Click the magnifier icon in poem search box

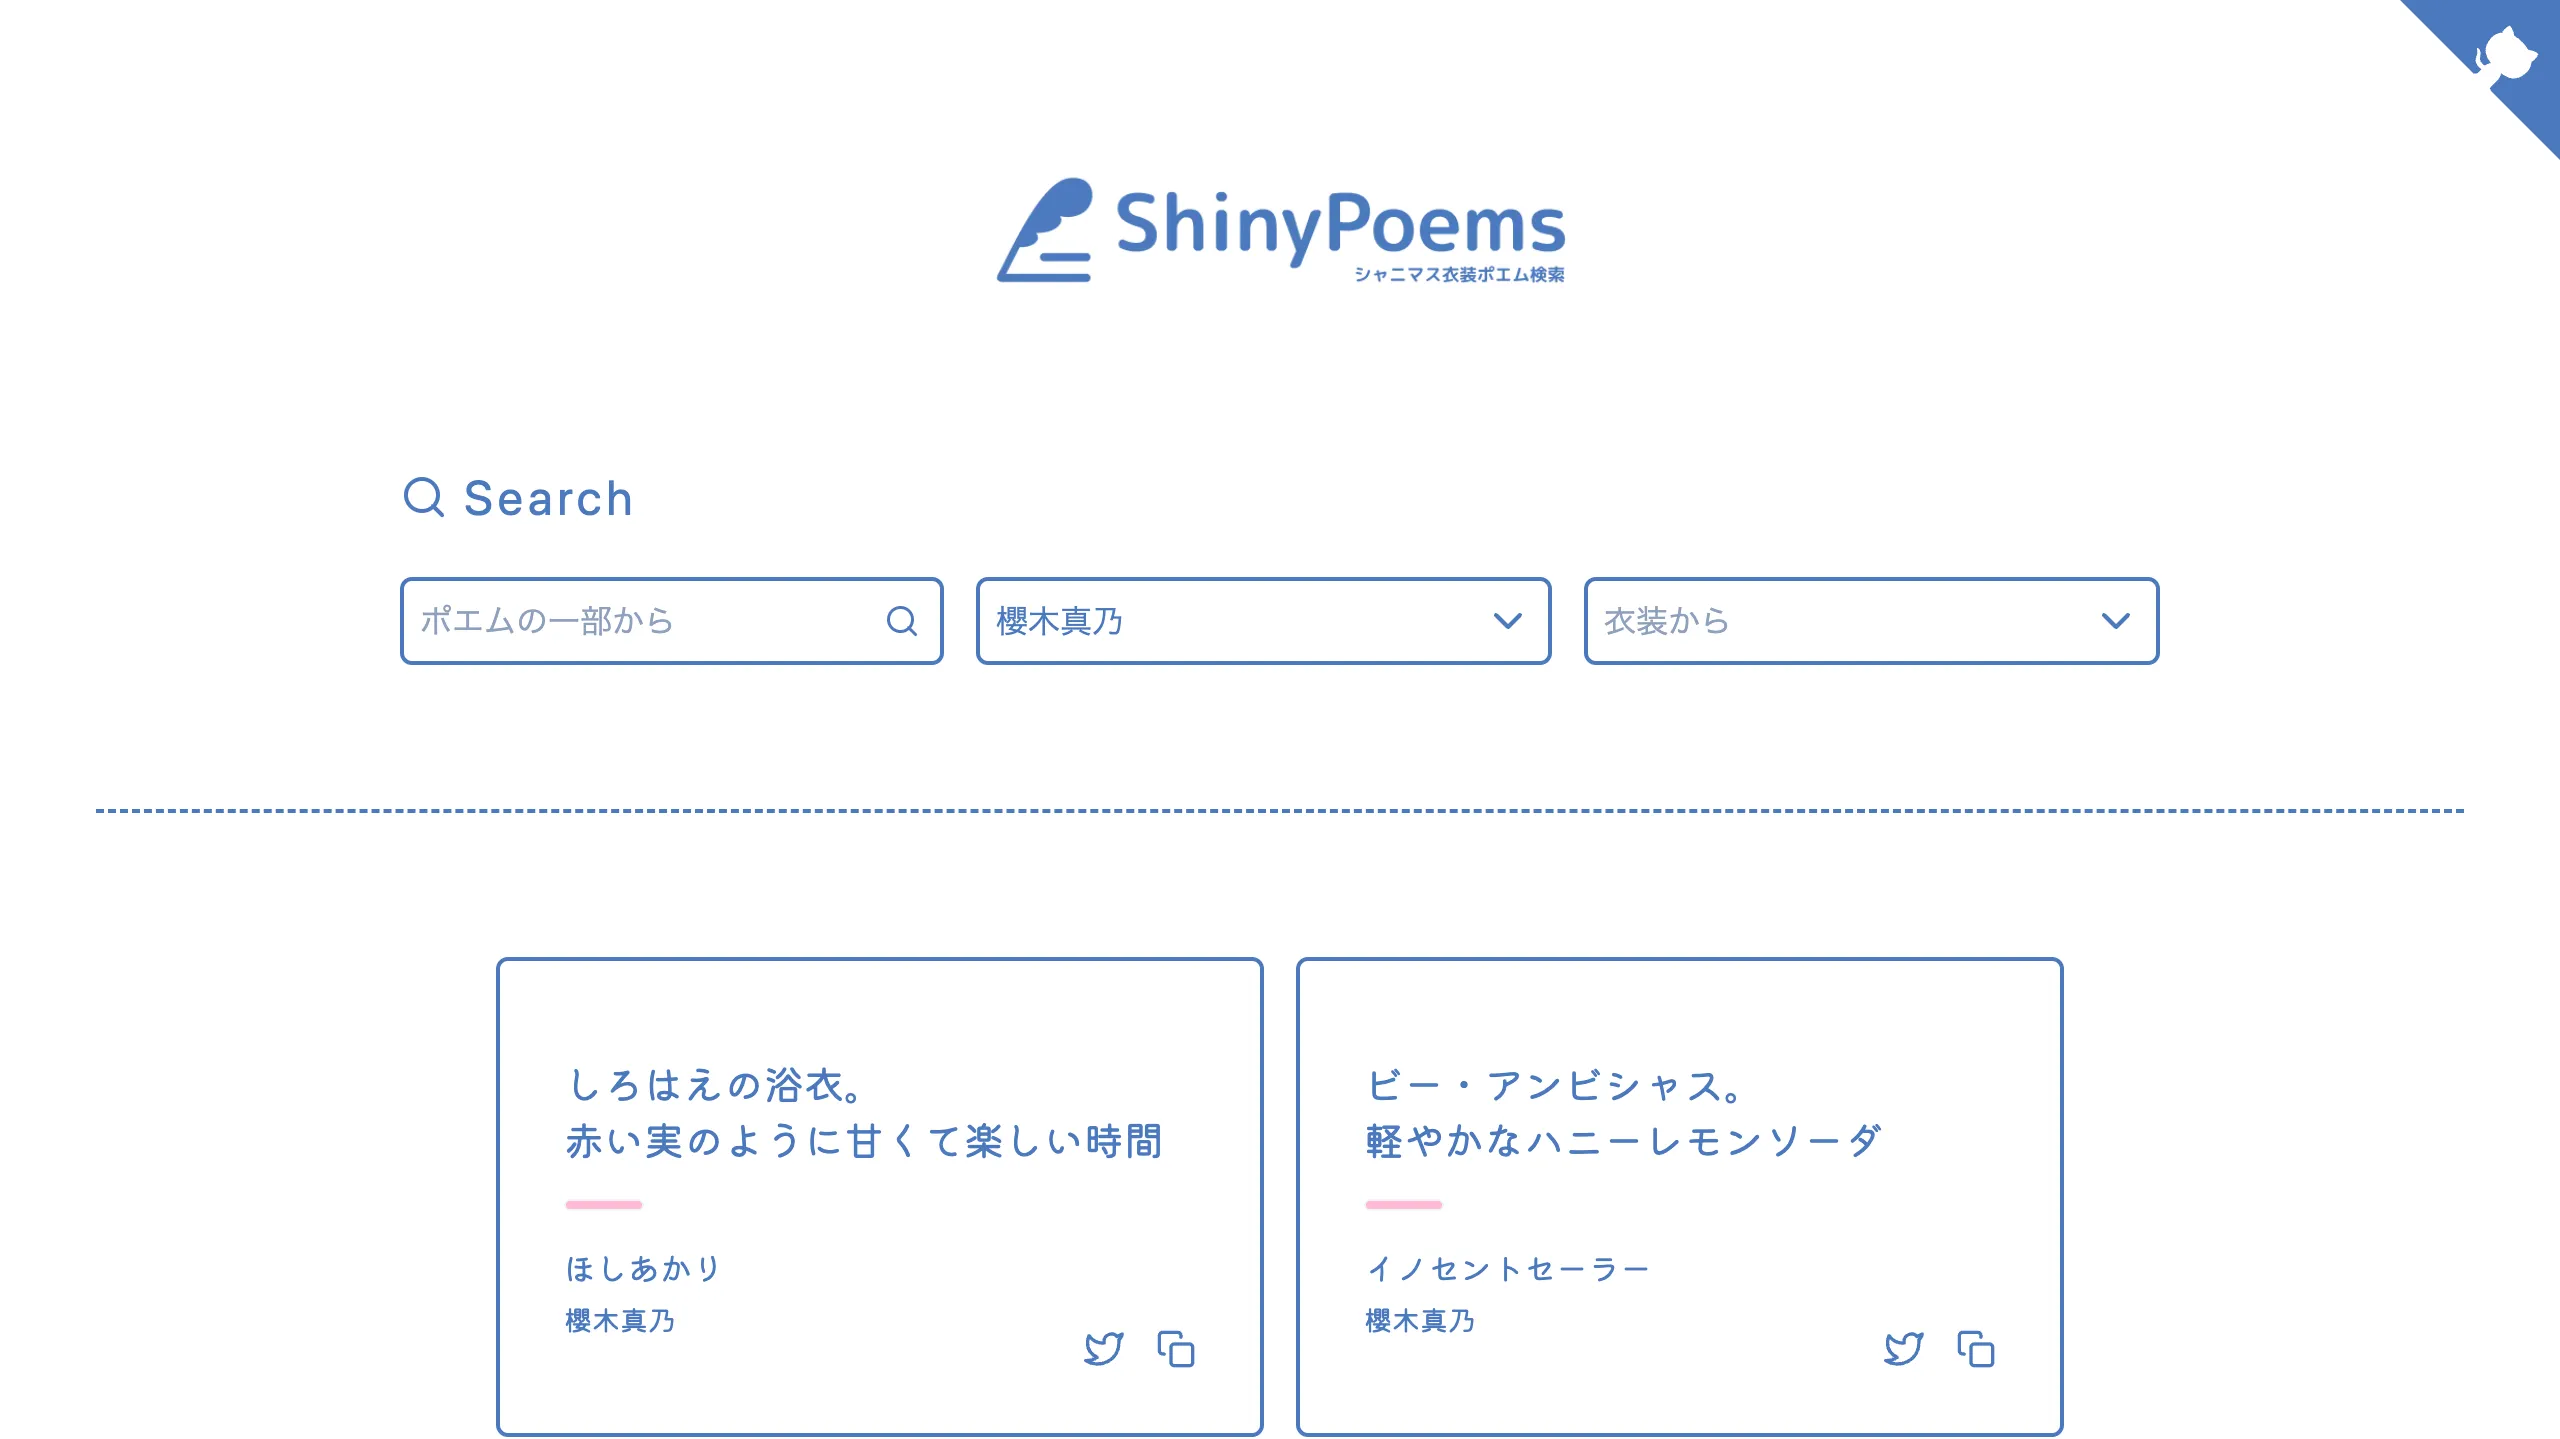click(x=903, y=622)
